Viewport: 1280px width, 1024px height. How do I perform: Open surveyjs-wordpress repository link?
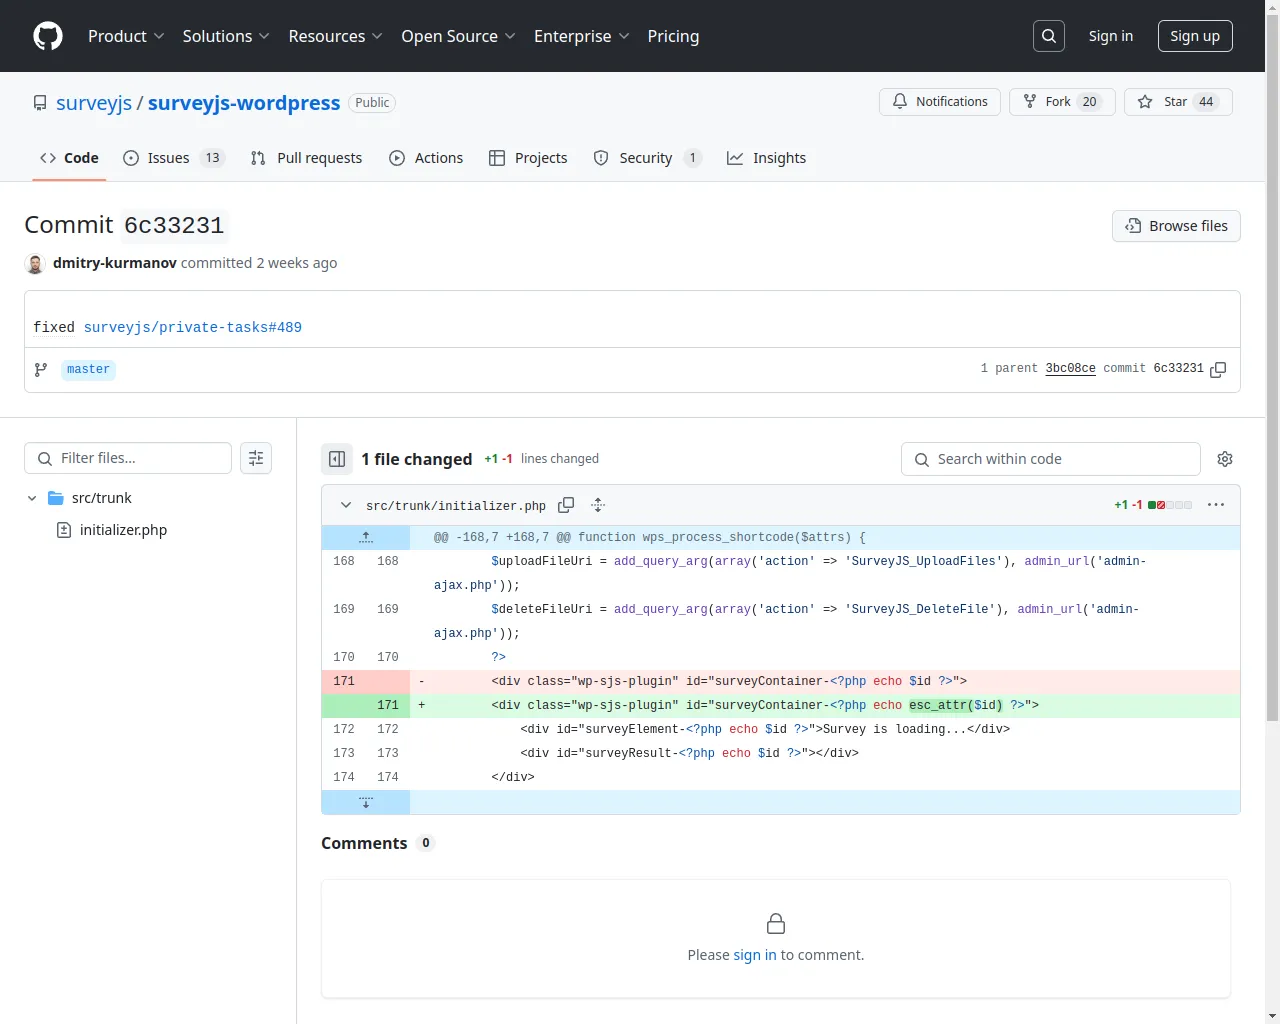(x=244, y=103)
